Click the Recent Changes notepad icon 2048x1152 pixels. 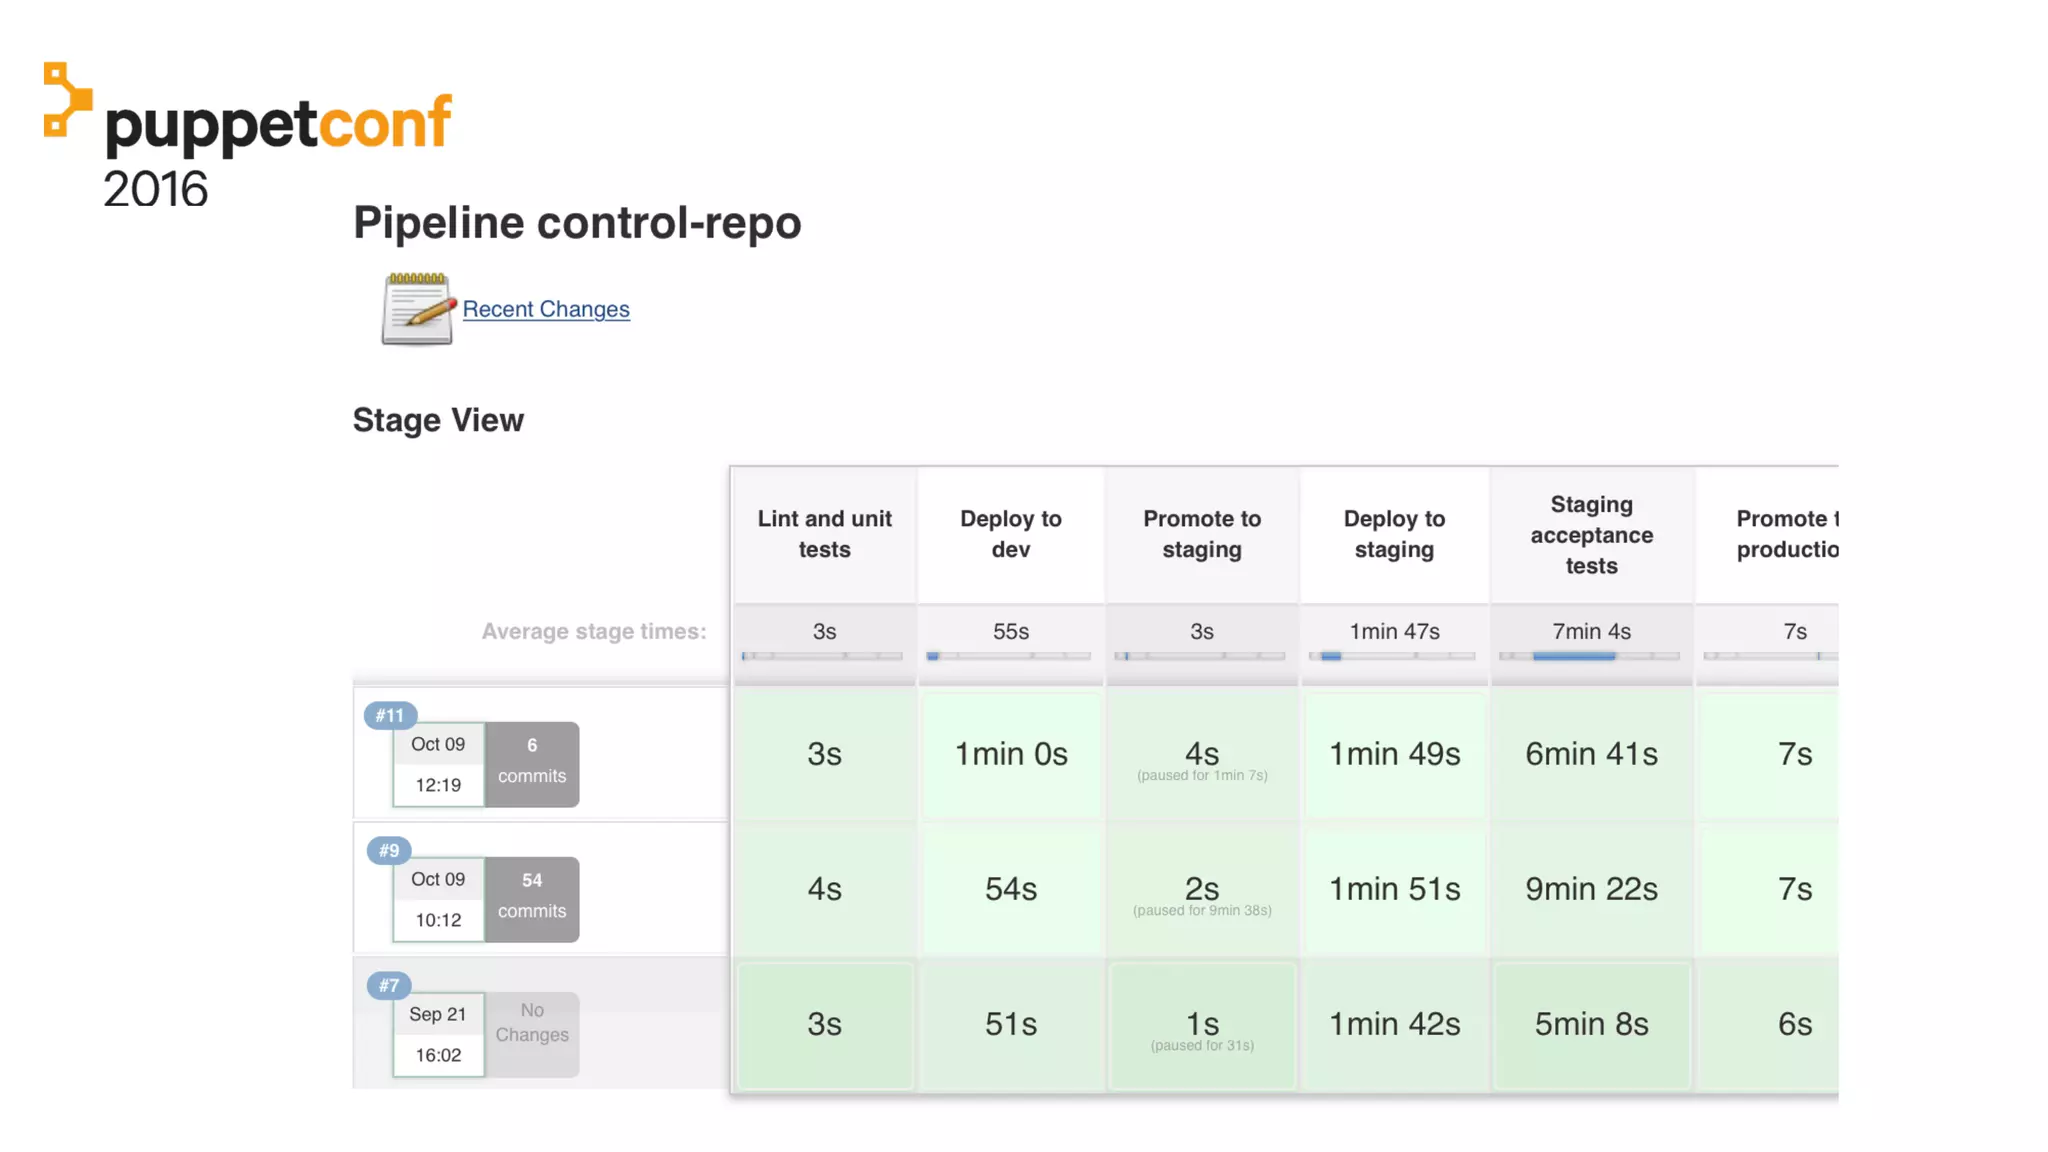click(417, 309)
